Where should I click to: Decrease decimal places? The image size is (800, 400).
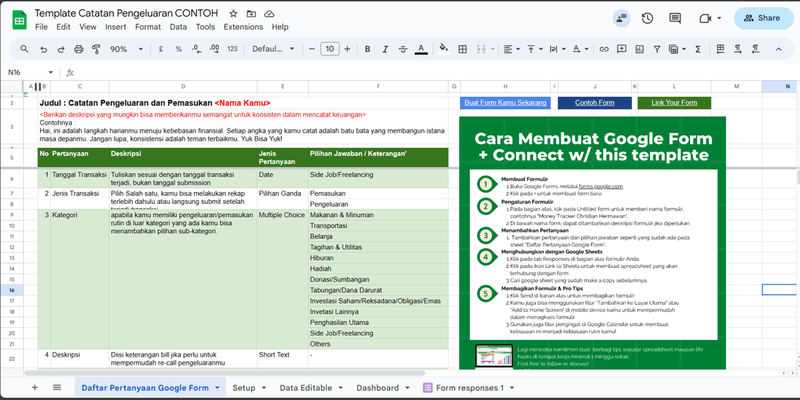pyautogui.click(x=196, y=49)
